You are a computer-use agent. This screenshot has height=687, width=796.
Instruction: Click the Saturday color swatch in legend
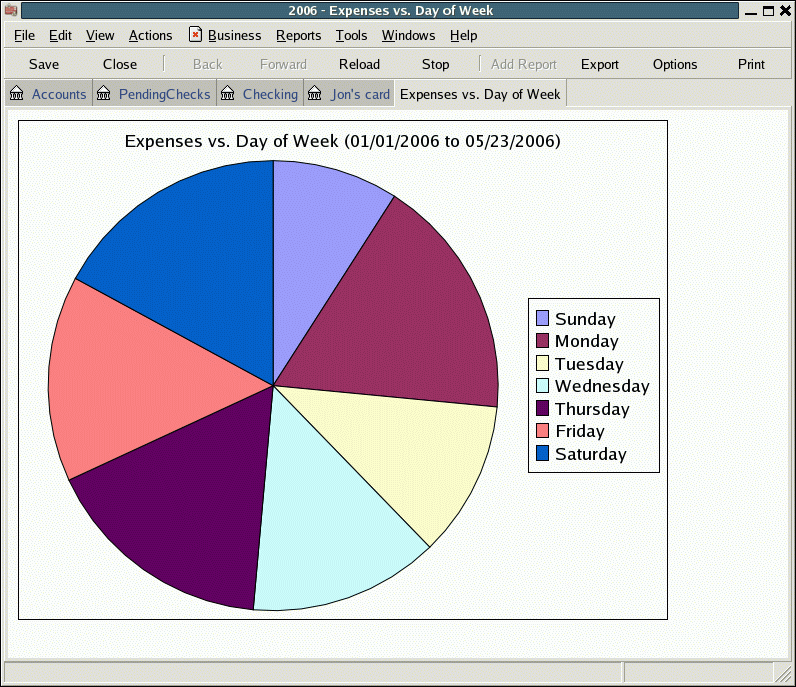tap(543, 453)
